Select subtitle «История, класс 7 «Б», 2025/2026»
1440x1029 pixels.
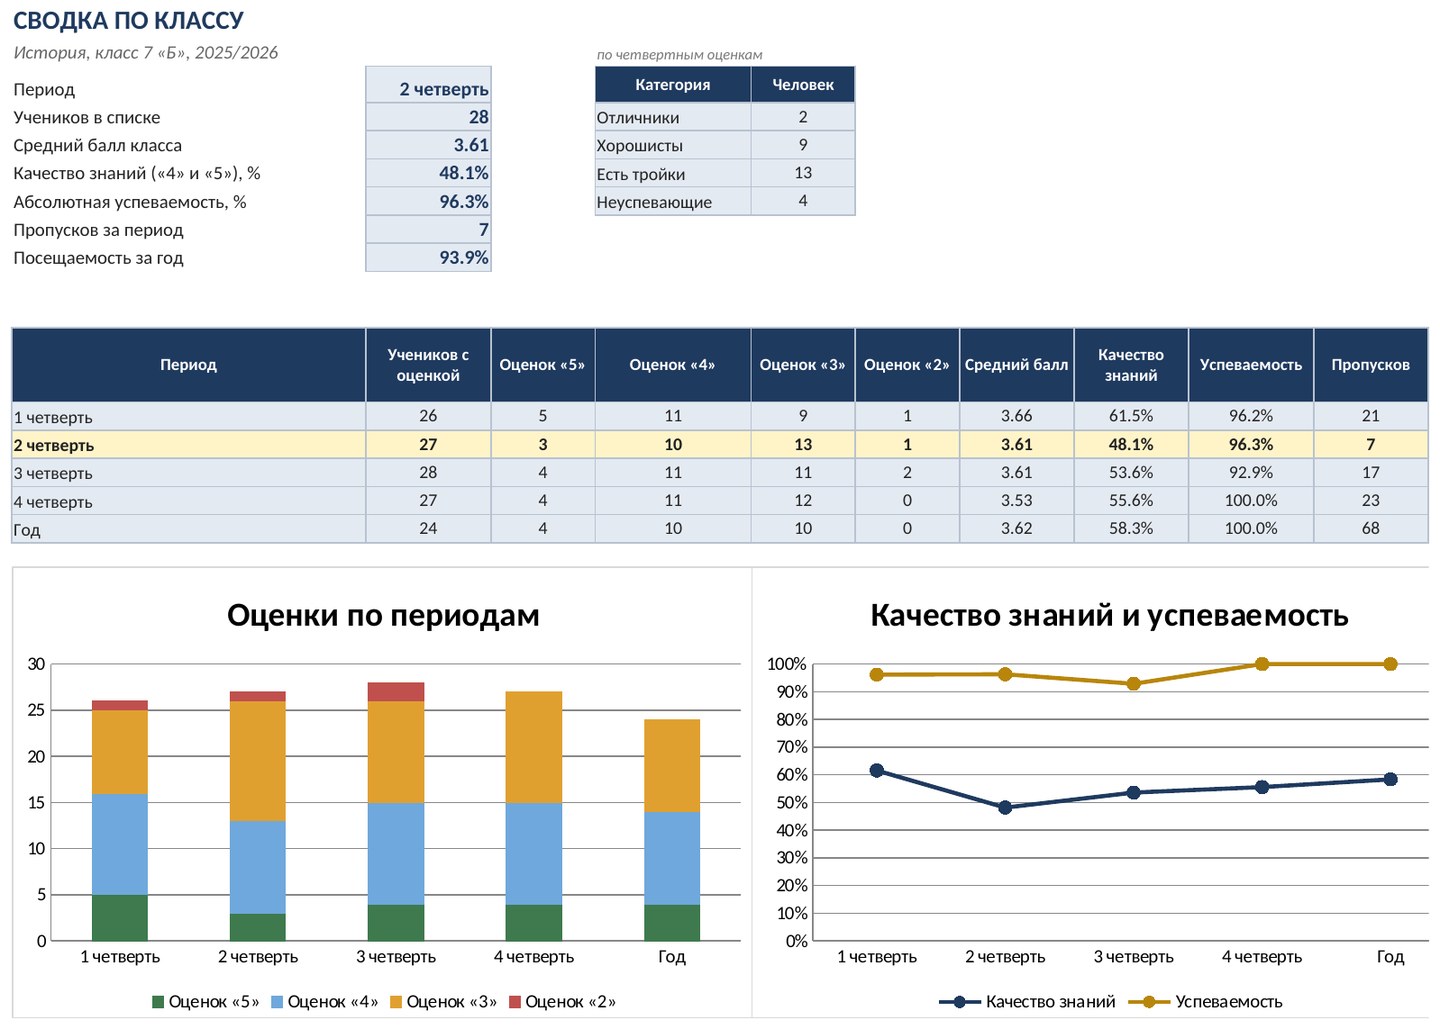click(x=146, y=53)
